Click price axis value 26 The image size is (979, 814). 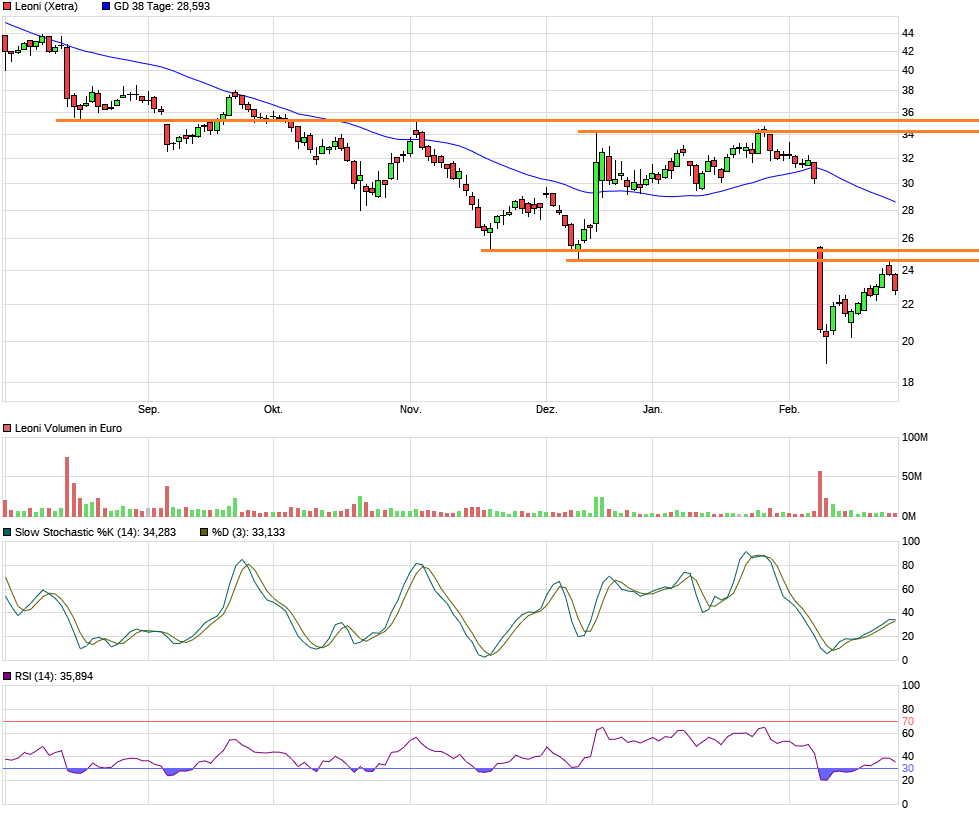[908, 238]
